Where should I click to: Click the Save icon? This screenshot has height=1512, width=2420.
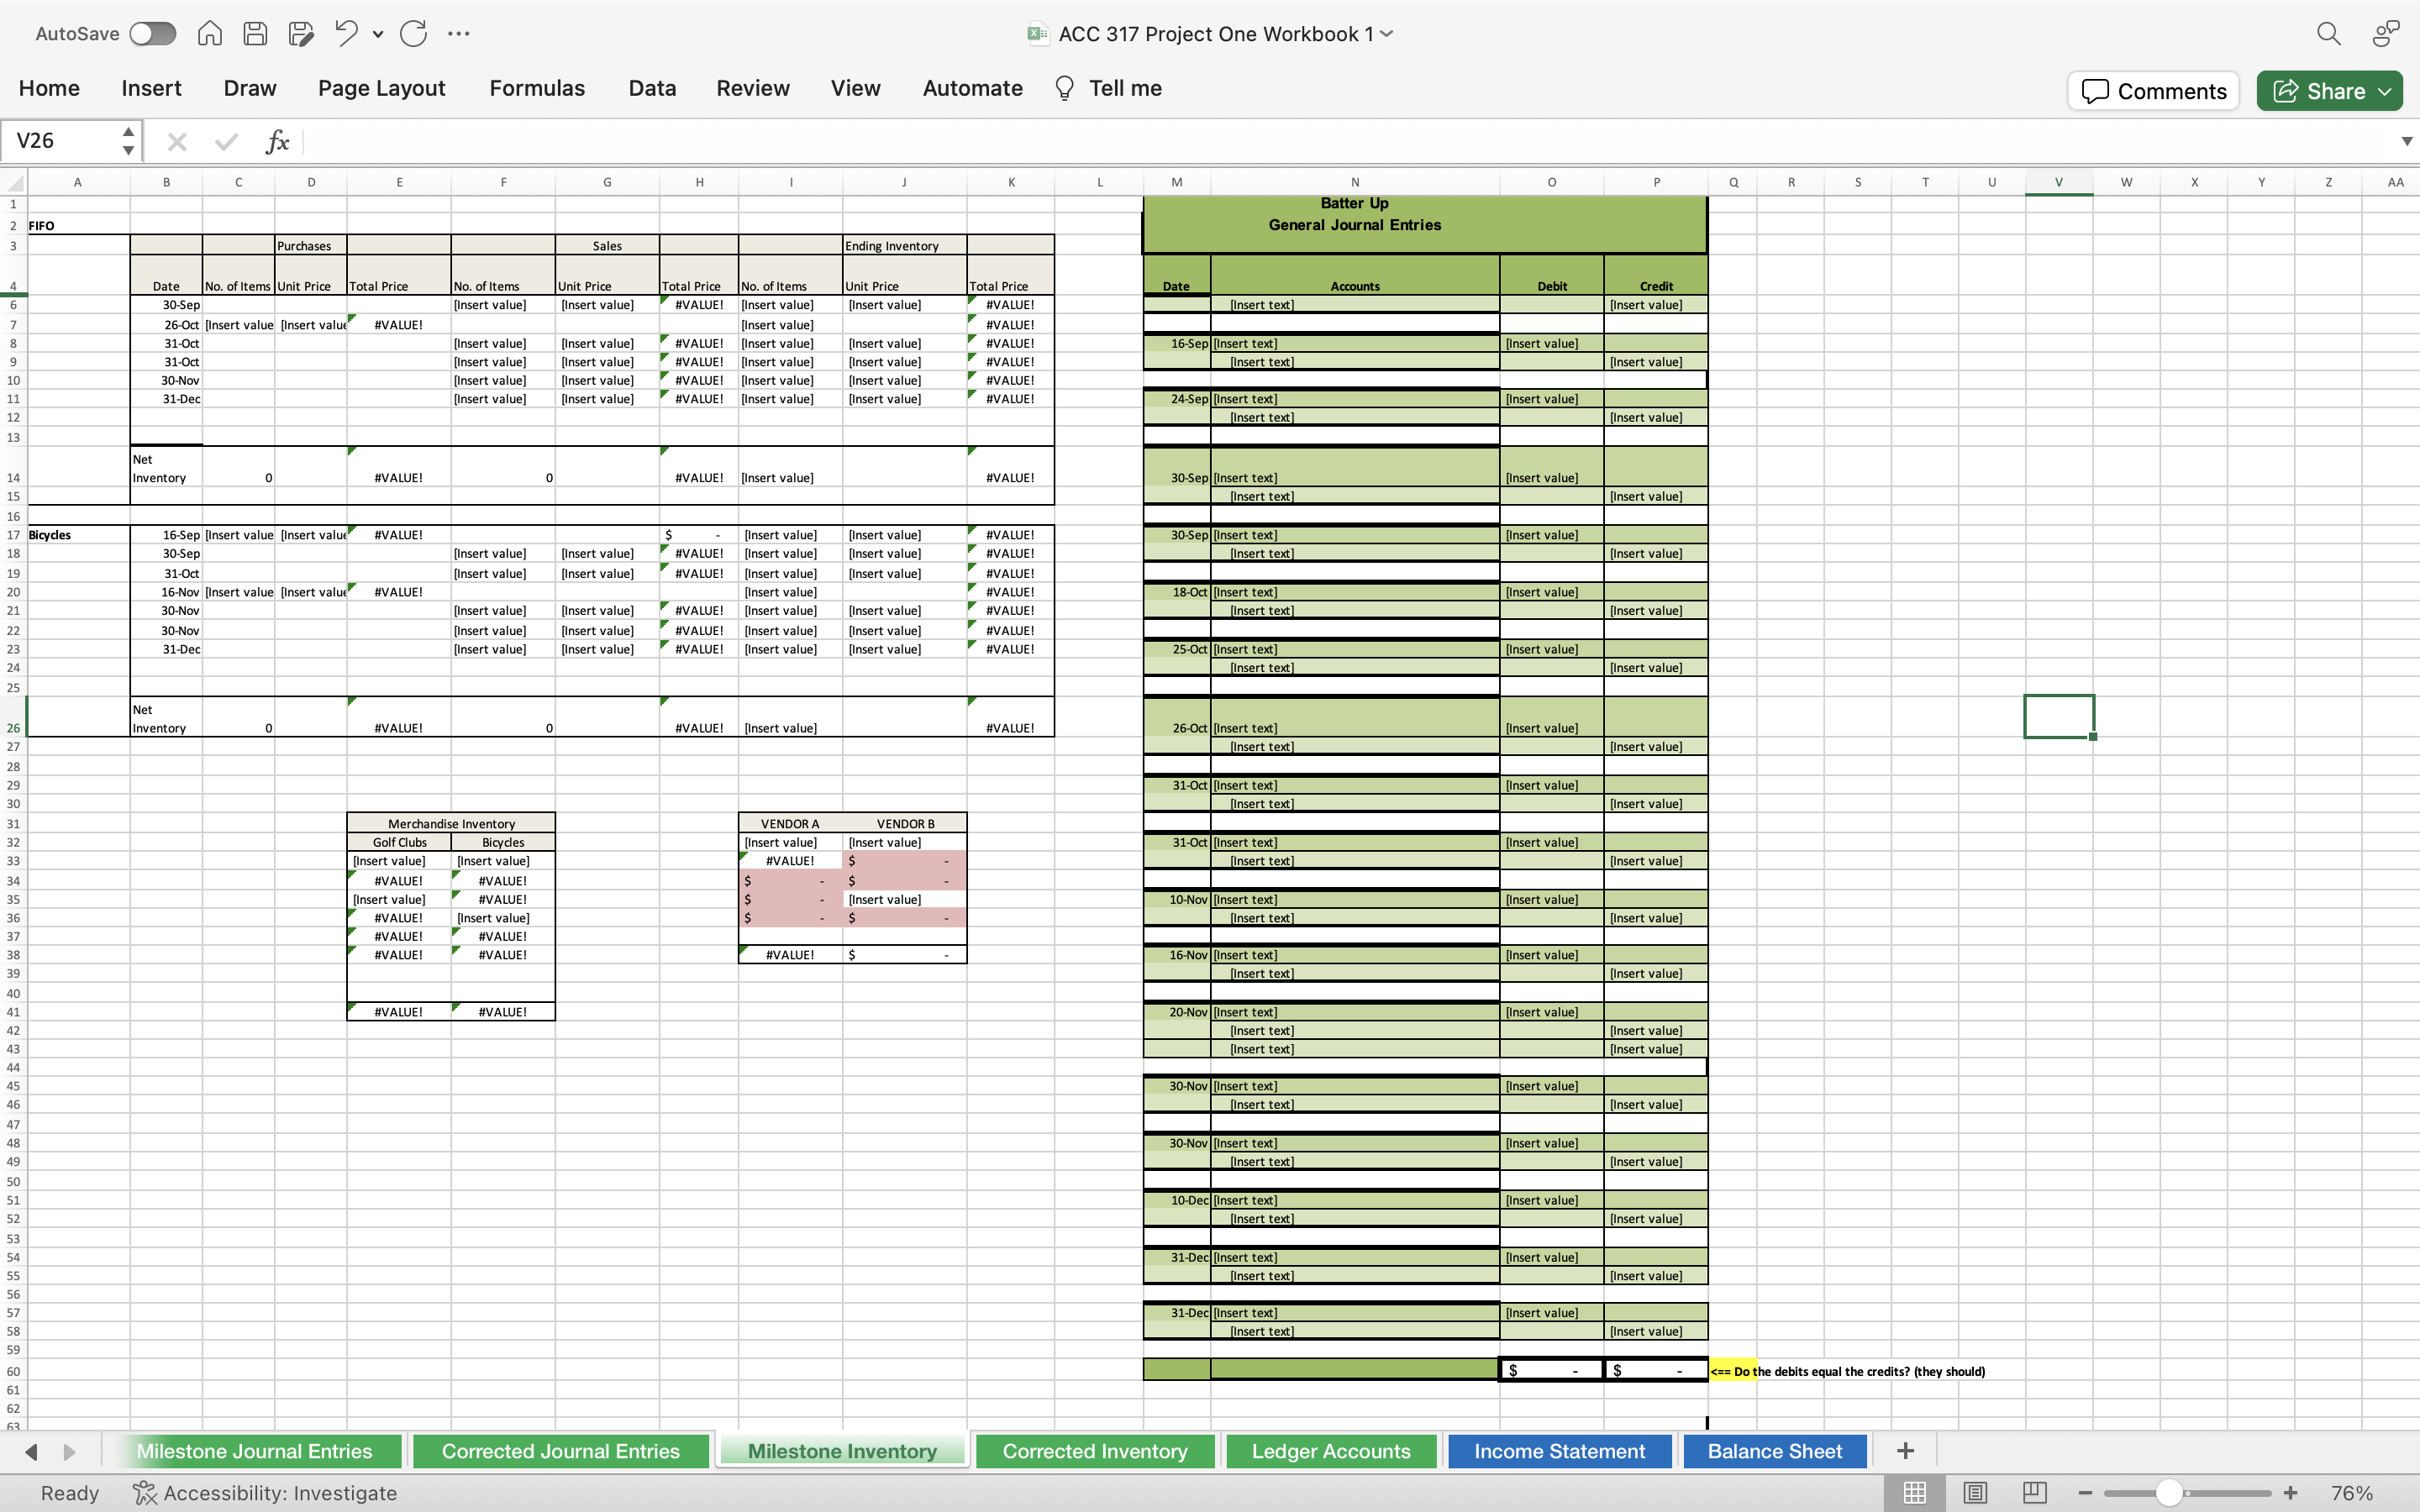pos(255,34)
